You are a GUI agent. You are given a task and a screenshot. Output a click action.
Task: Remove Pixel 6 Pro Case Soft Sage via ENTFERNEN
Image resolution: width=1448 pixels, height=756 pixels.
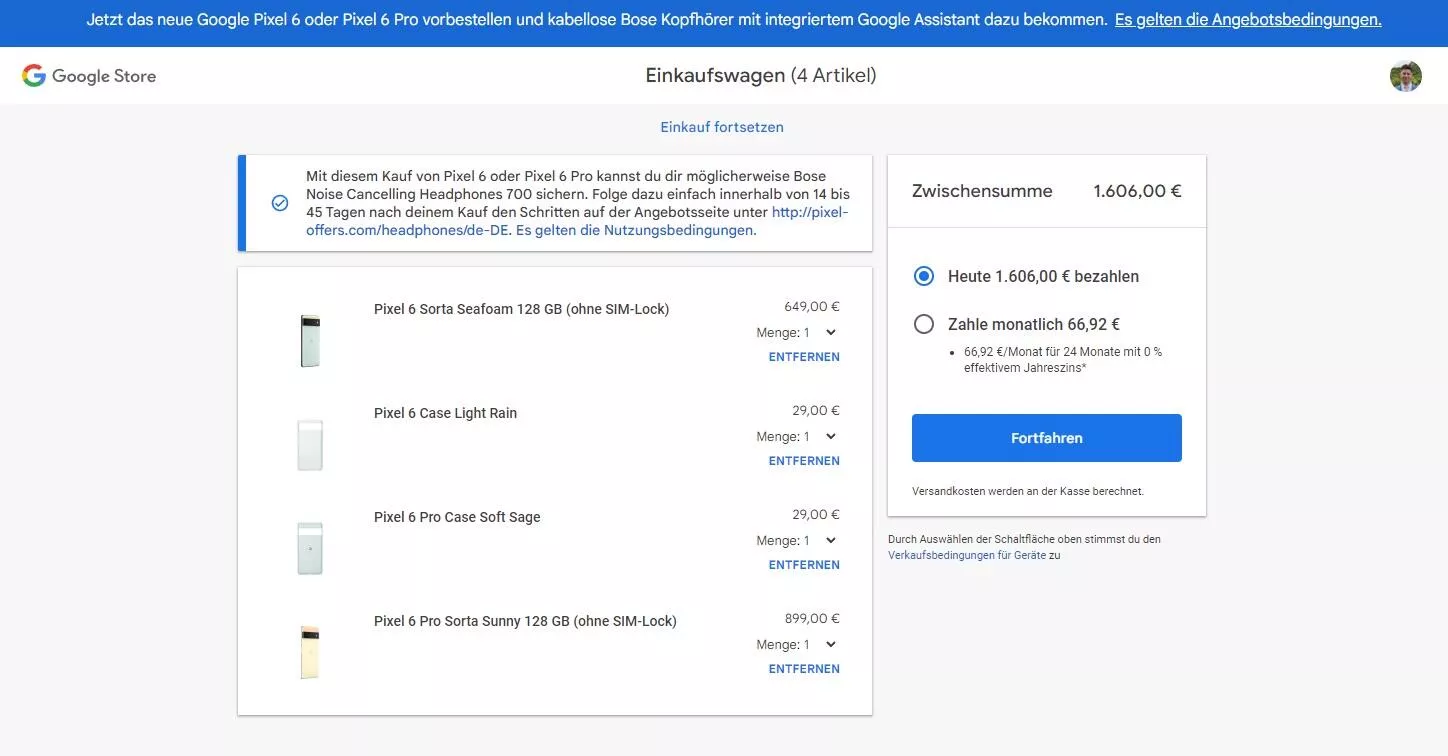(x=804, y=565)
